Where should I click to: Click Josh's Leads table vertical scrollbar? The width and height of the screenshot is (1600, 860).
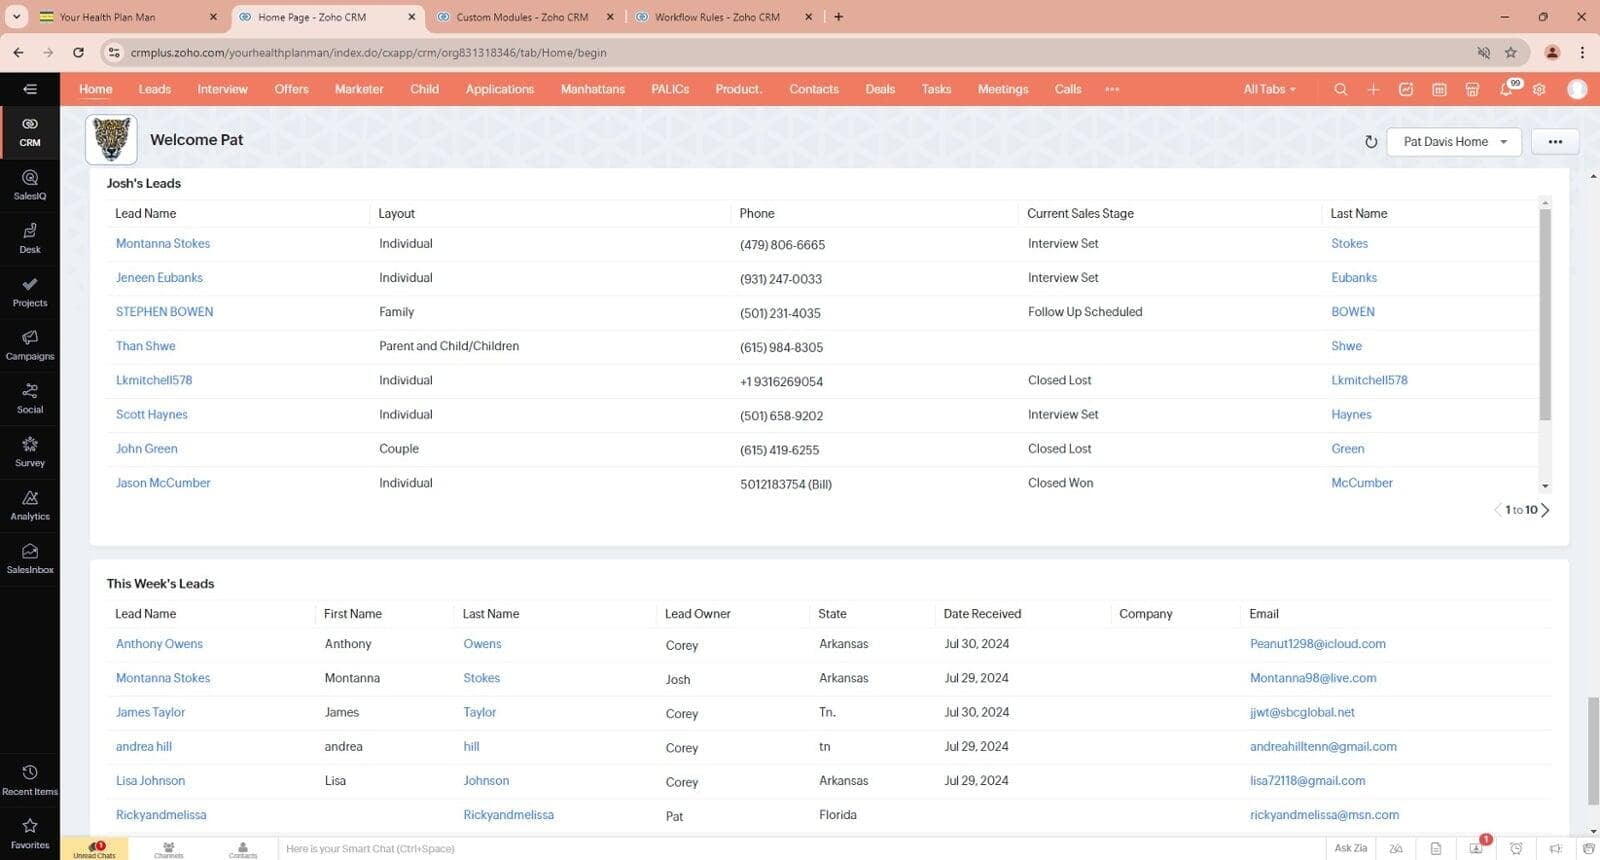tap(1545, 315)
